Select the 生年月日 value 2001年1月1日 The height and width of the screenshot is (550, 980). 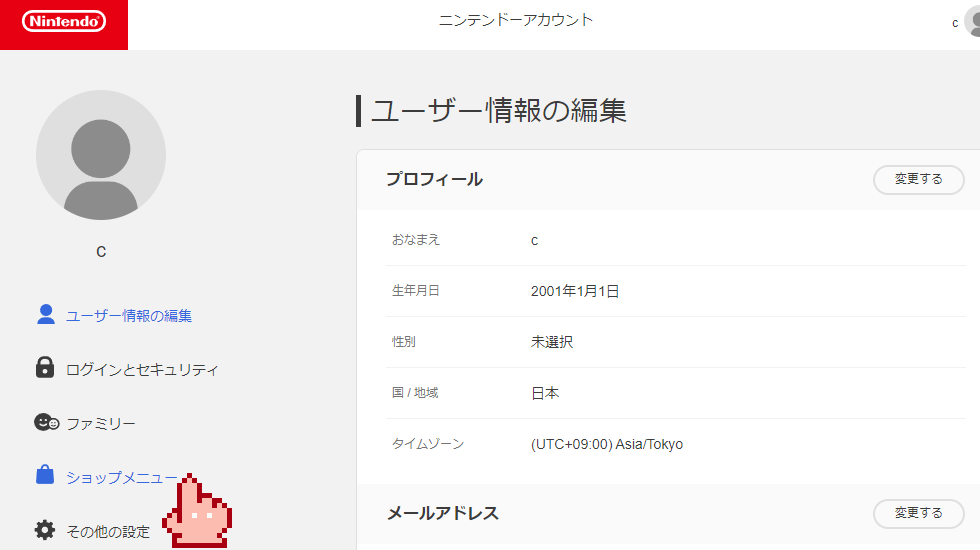tap(575, 291)
